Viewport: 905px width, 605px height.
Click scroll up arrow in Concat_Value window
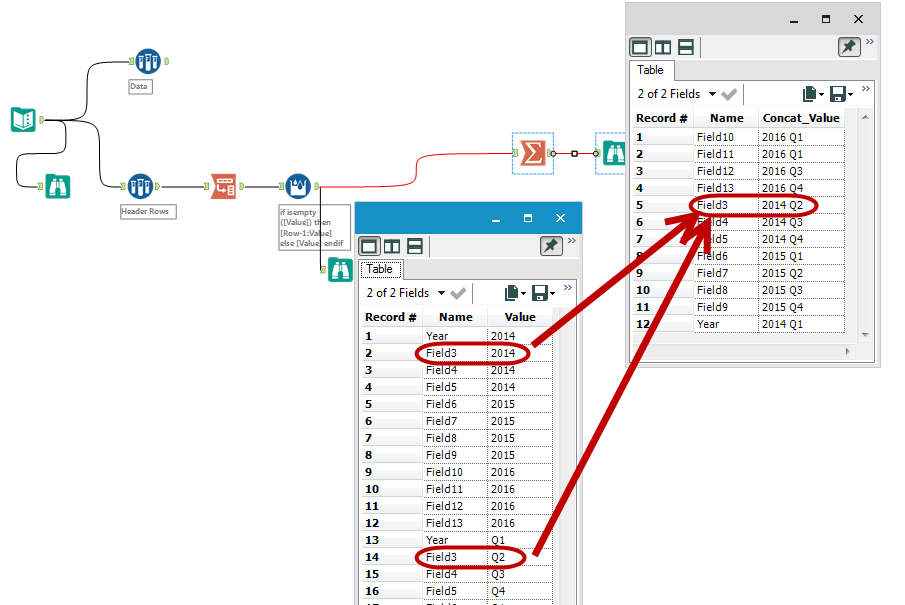(x=865, y=117)
